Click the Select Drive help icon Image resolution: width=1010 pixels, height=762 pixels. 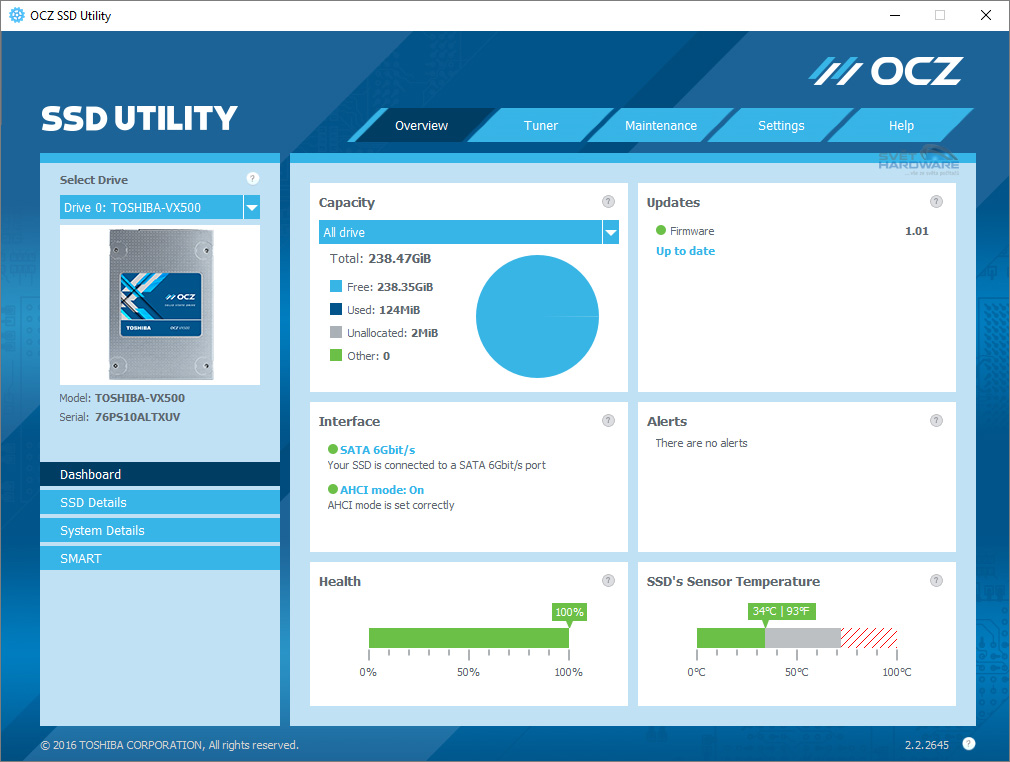[x=253, y=179]
